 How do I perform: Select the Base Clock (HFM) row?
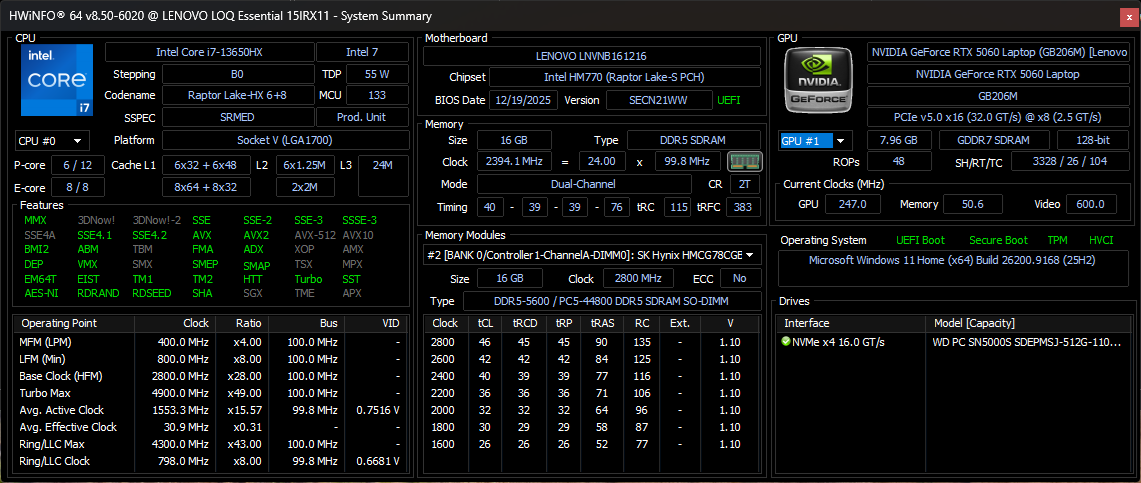(210, 376)
